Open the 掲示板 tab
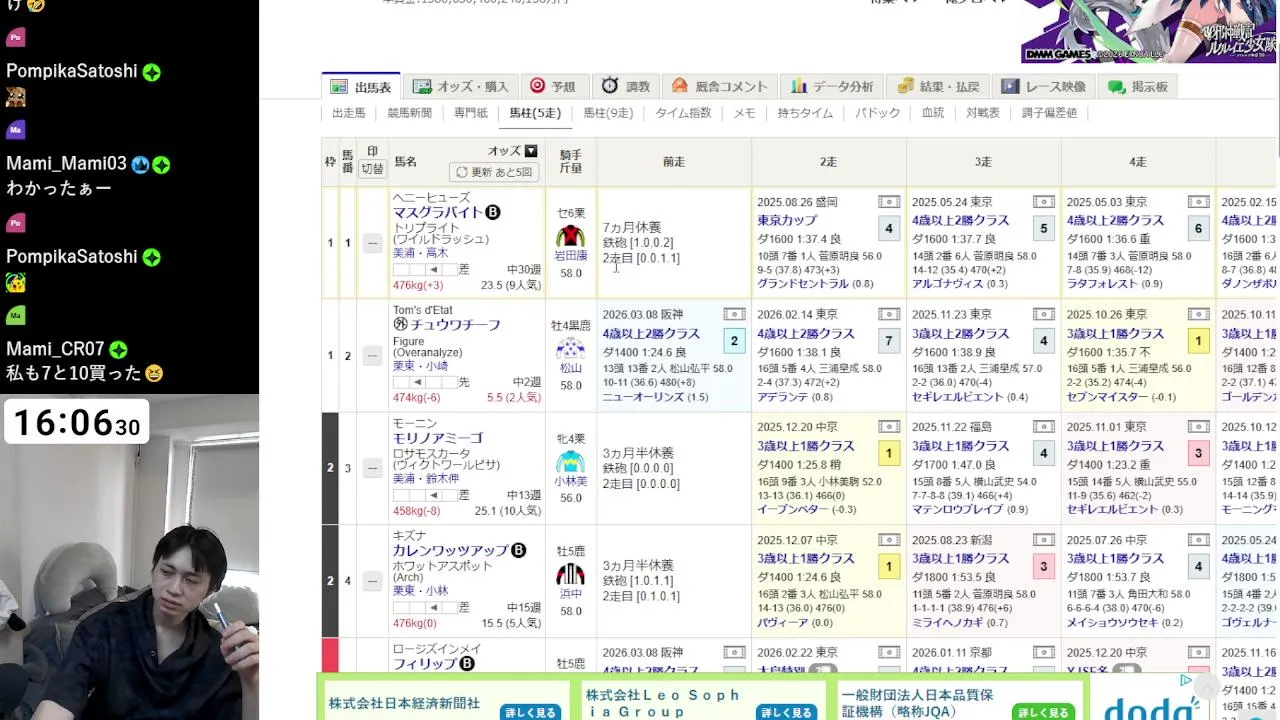The height and width of the screenshot is (720, 1280). (1138, 87)
